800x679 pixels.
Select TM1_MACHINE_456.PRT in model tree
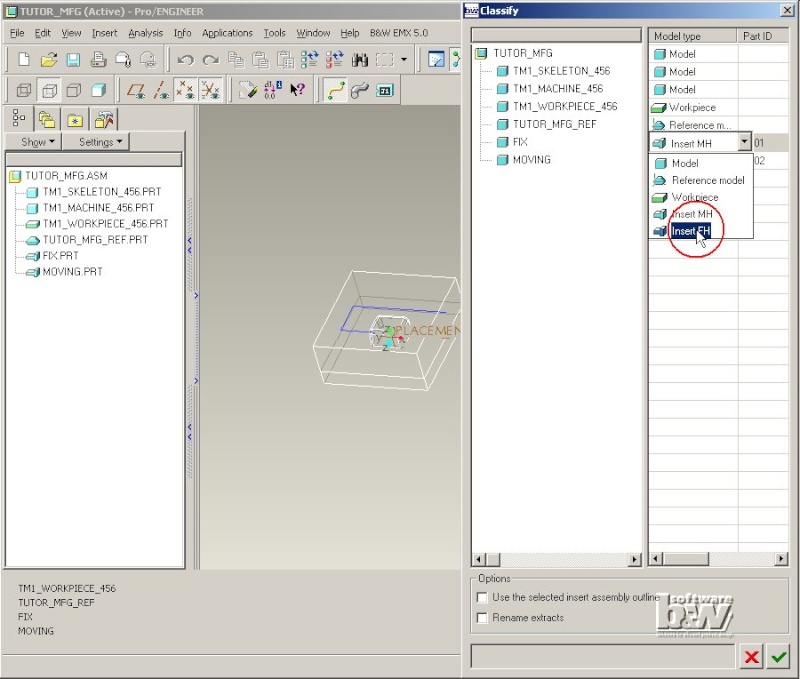pyautogui.click(x=98, y=208)
